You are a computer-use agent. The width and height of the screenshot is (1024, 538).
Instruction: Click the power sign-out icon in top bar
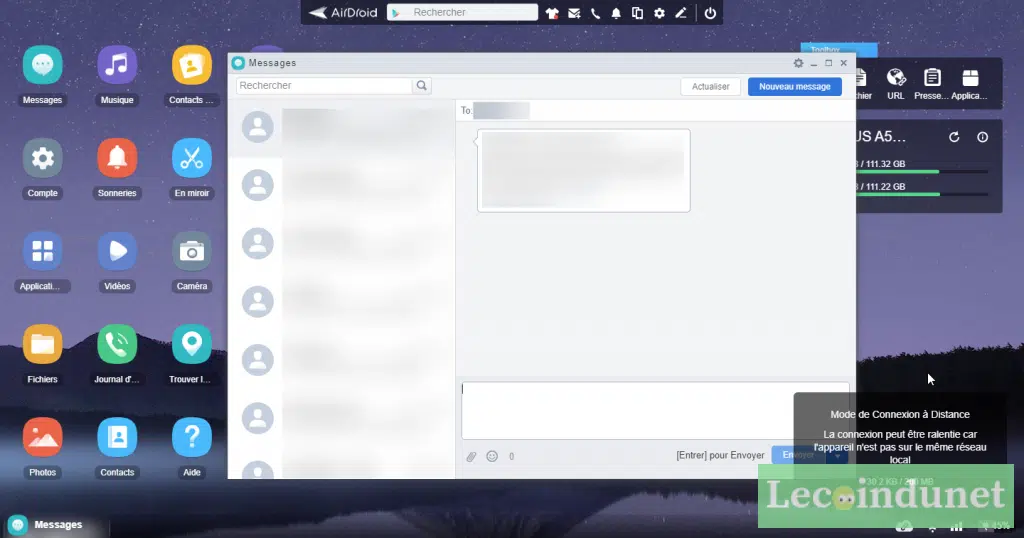pos(710,13)
